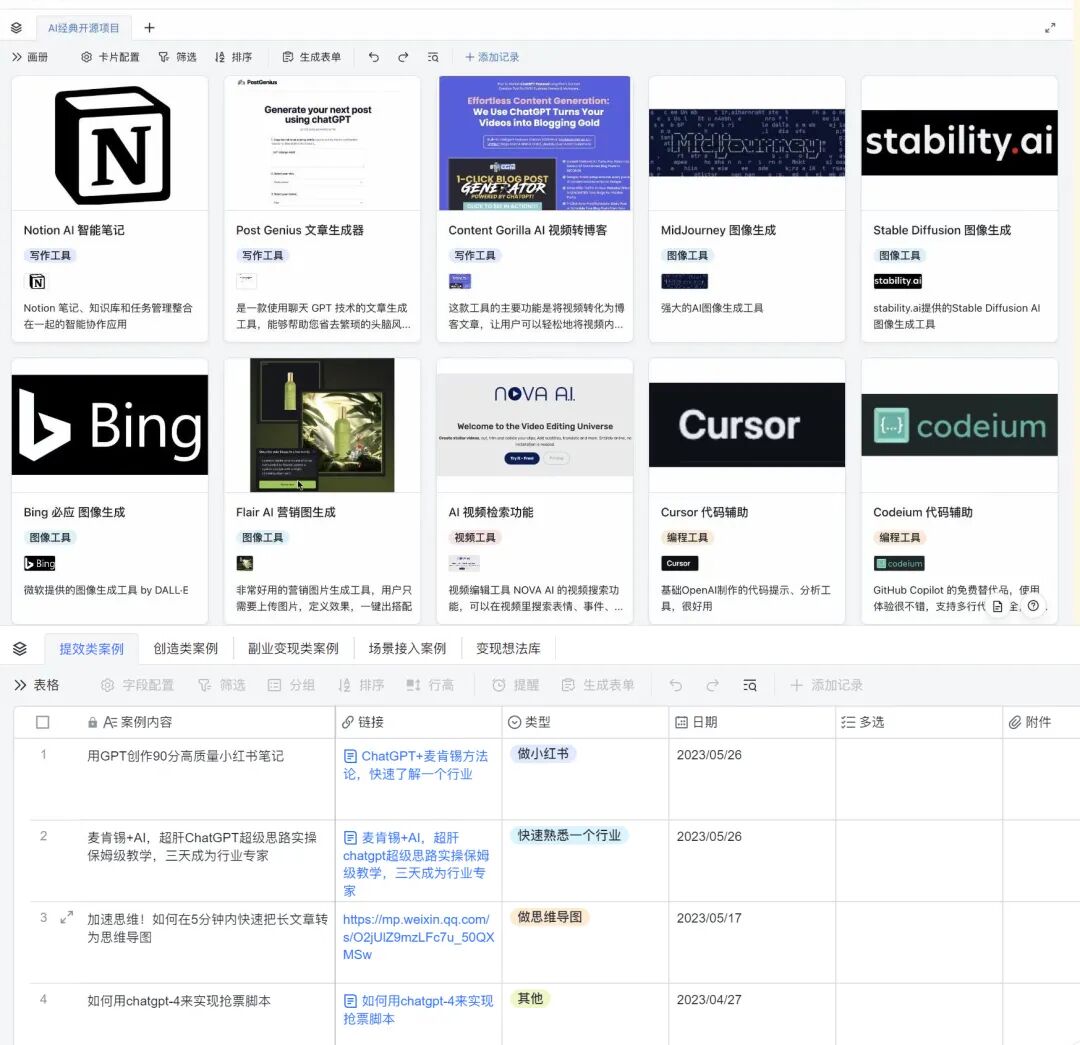This screenshot has width=1080, height=1045.
Task: Tick the select-all checkbox in table header
Action: [x=43, y=722]
